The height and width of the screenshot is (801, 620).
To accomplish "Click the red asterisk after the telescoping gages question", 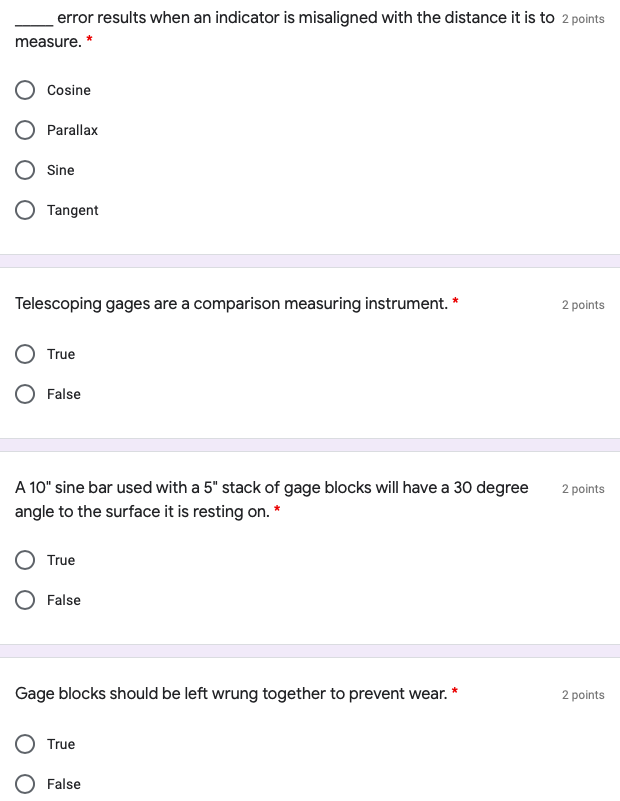I will pyautogui.click(x=456, y=301).
